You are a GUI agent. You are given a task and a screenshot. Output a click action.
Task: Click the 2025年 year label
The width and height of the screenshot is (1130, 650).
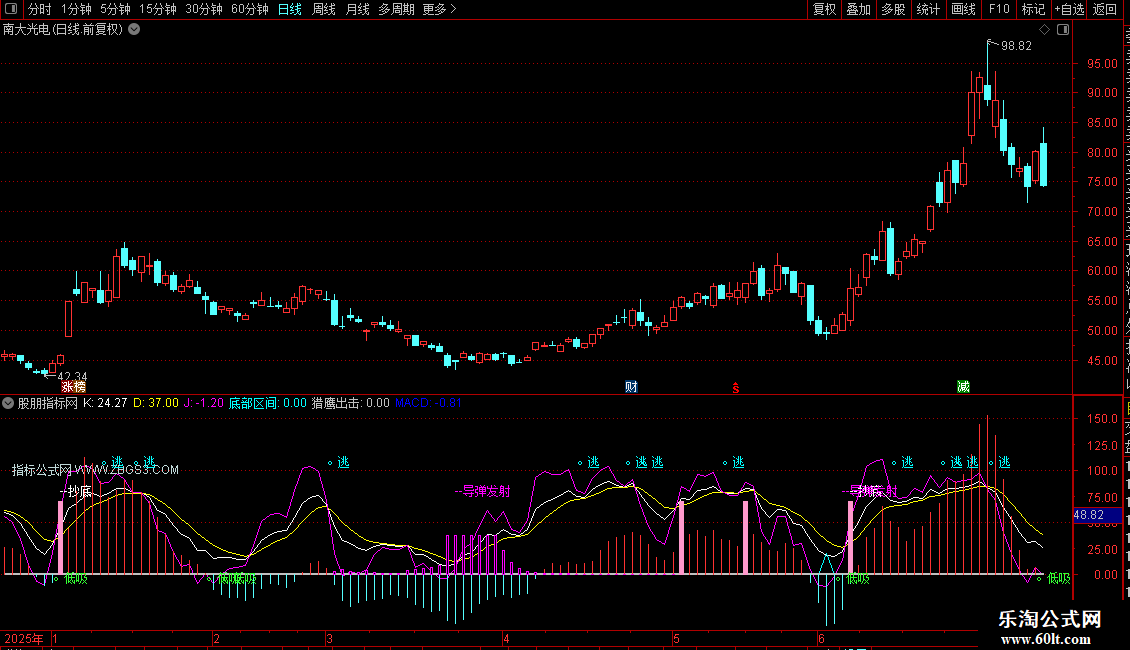24,638
